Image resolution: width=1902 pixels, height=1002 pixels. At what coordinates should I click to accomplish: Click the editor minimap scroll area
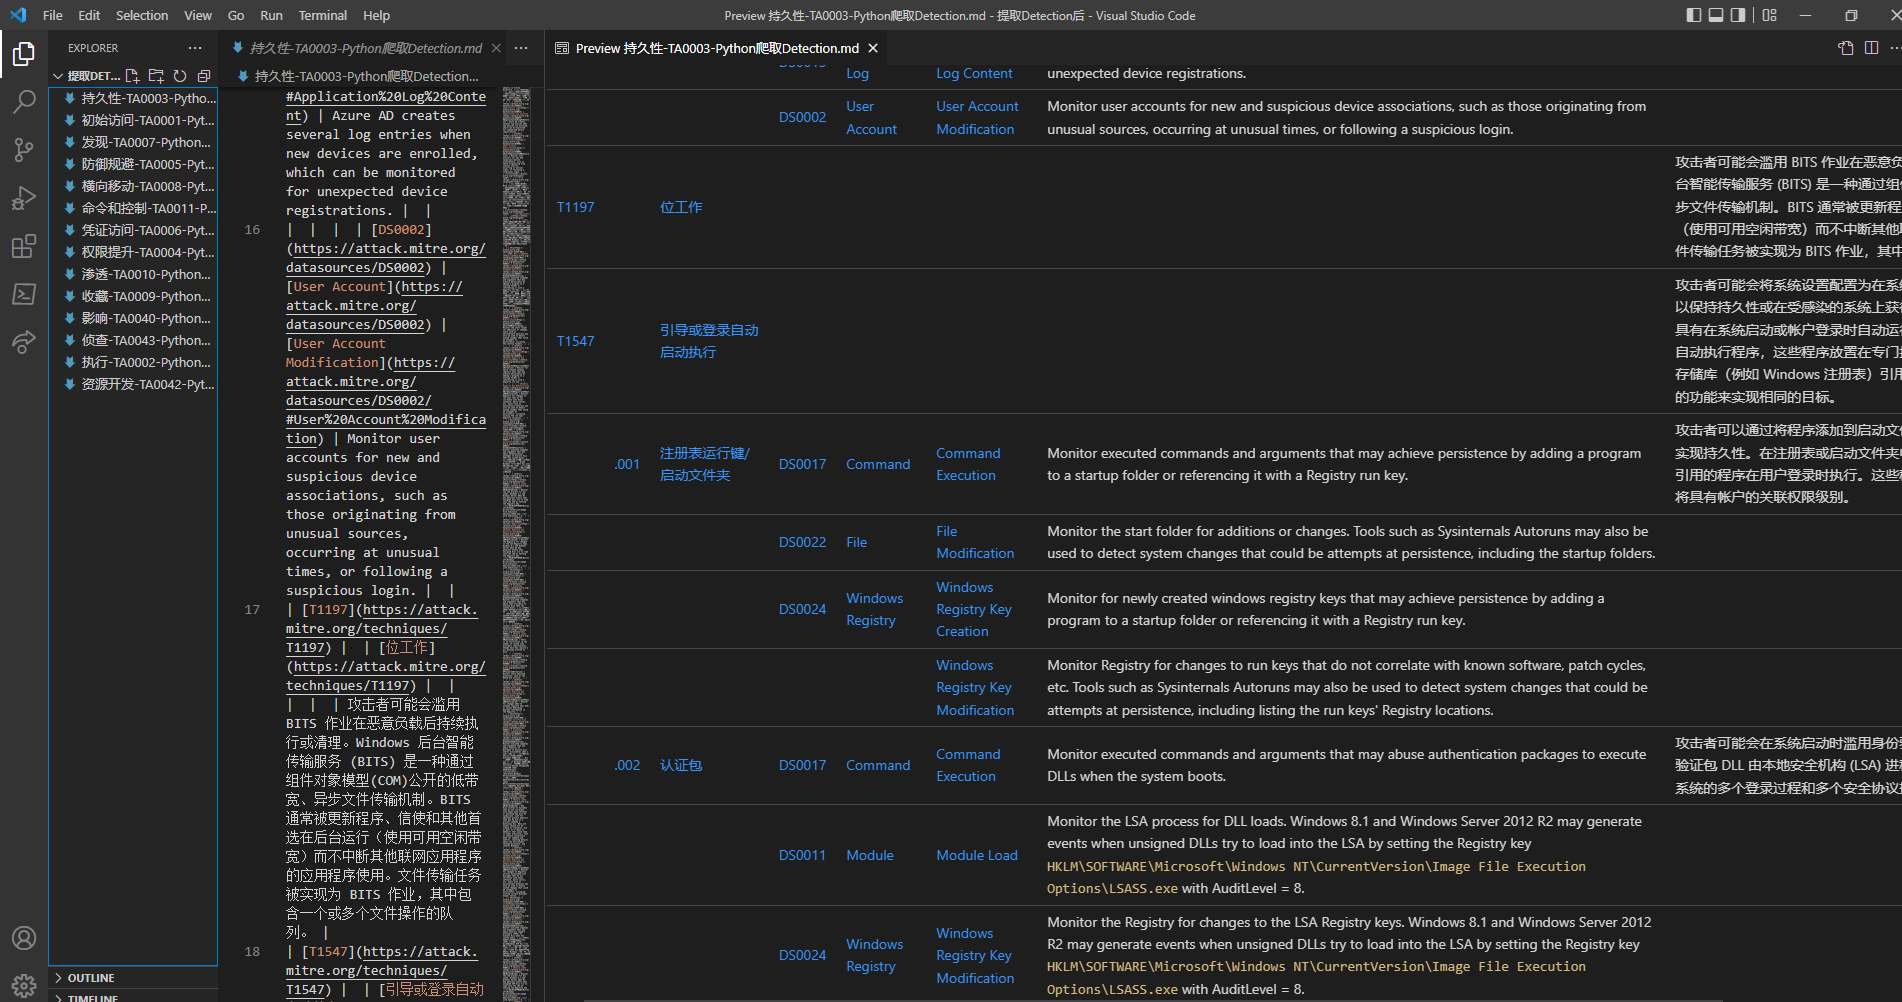click(516, 544)
